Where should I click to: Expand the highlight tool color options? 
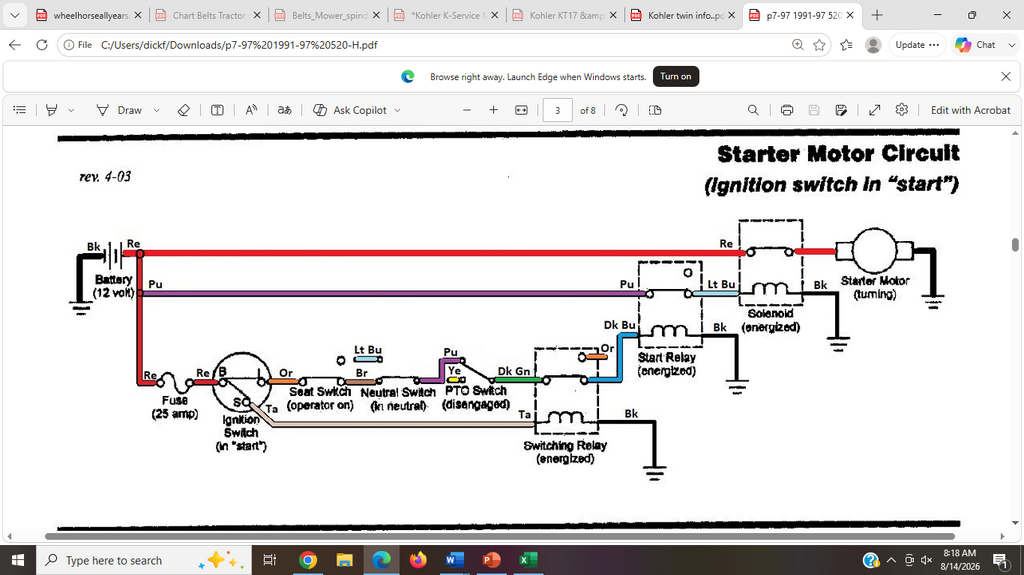(71, 110)
